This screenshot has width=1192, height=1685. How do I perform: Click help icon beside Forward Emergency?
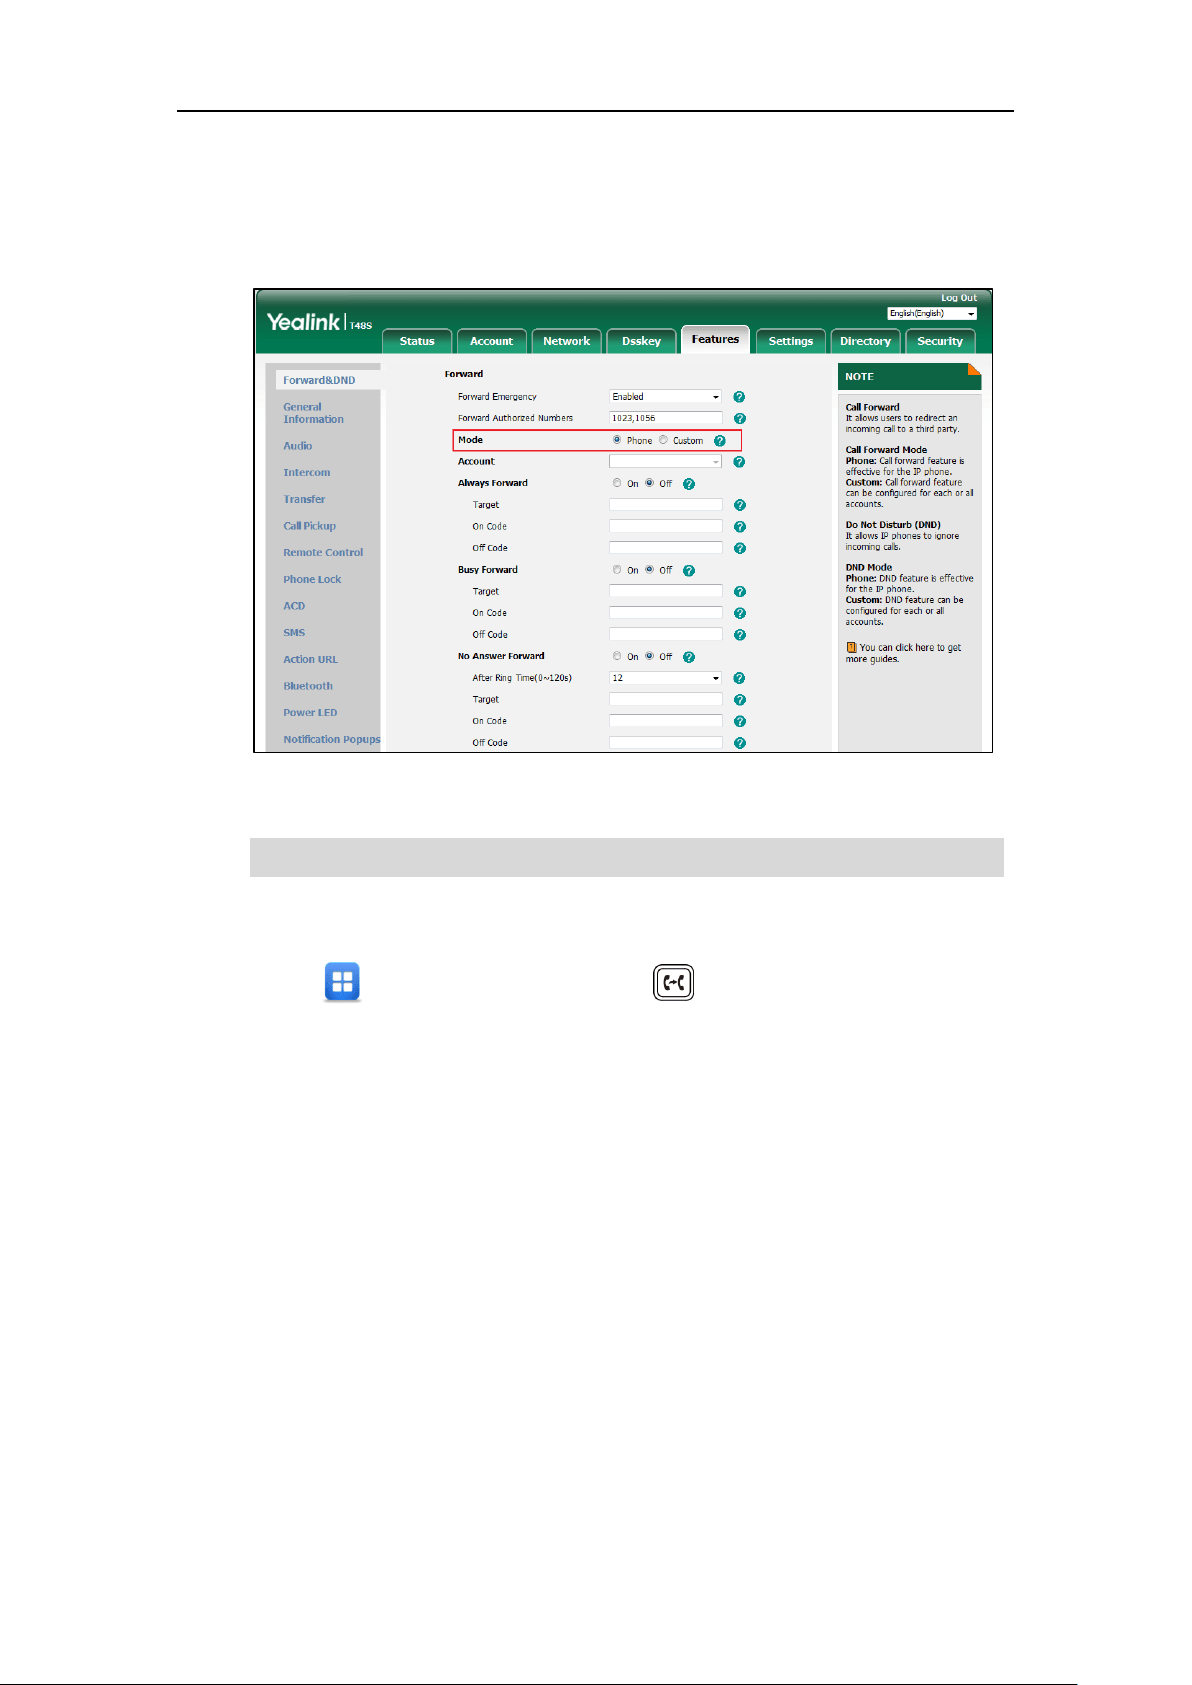739,397
